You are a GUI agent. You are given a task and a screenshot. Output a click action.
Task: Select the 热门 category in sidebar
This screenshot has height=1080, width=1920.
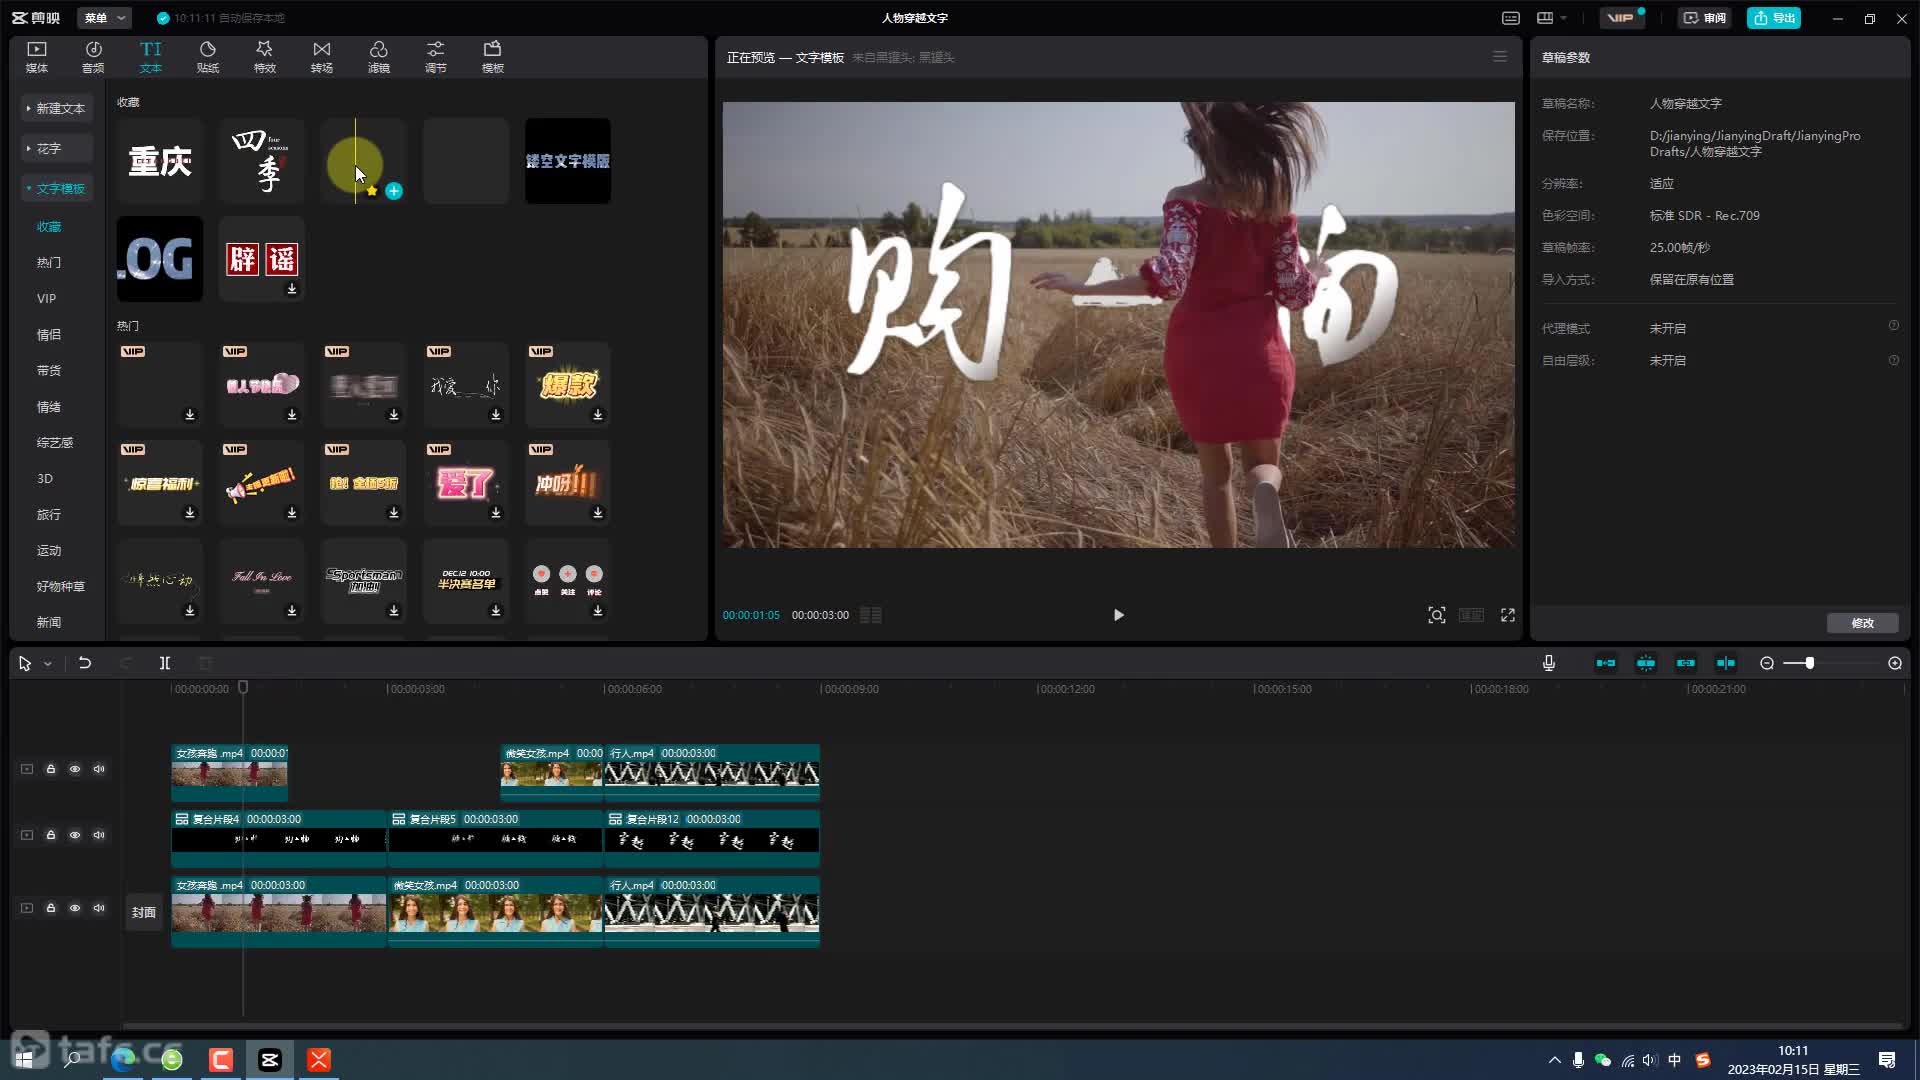(49, 262)
